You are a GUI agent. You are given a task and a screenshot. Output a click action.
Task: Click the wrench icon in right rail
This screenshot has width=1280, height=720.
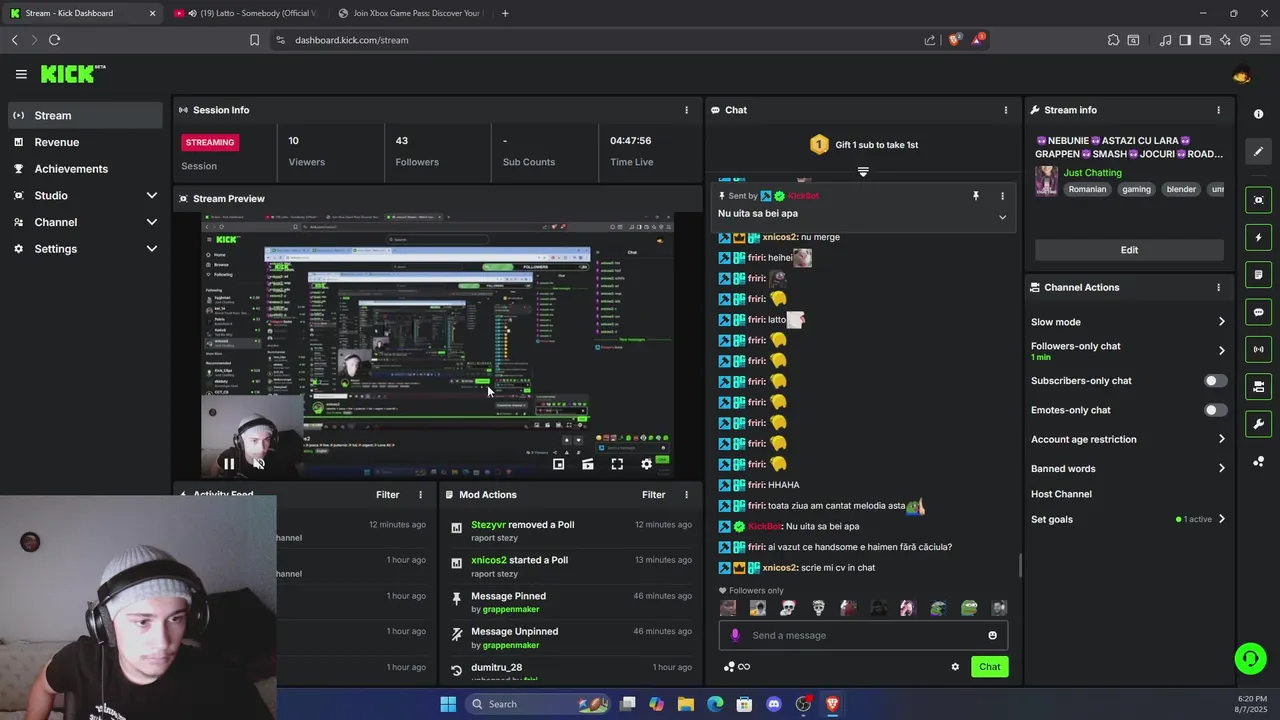point(1258,423)
